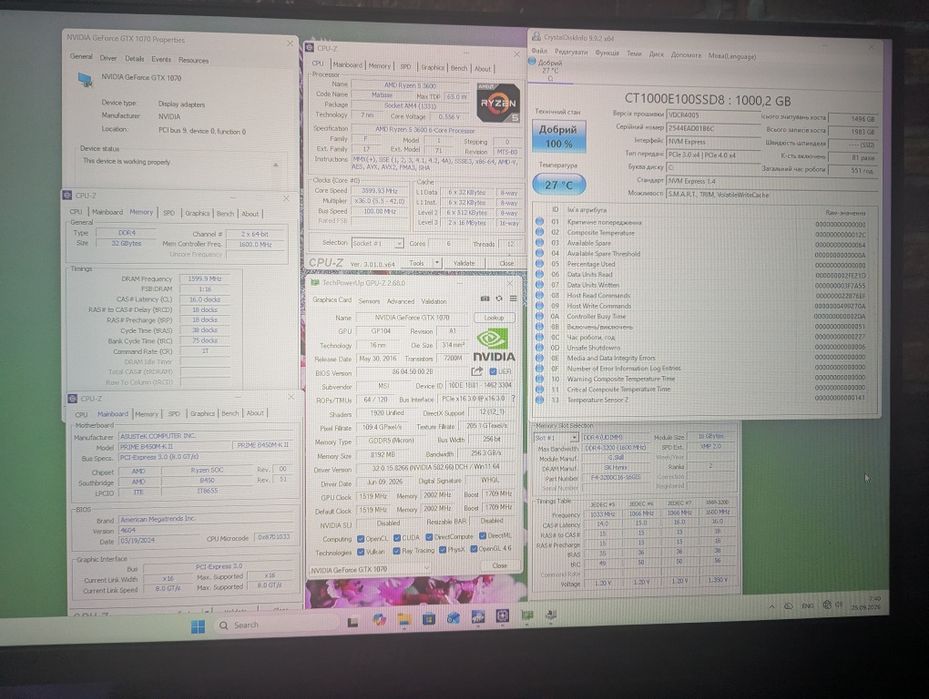This screenshot has height=699, width=929.
Task: Click the bus interface question mark in GPU-Z
Action: click(x=513, y=399)
